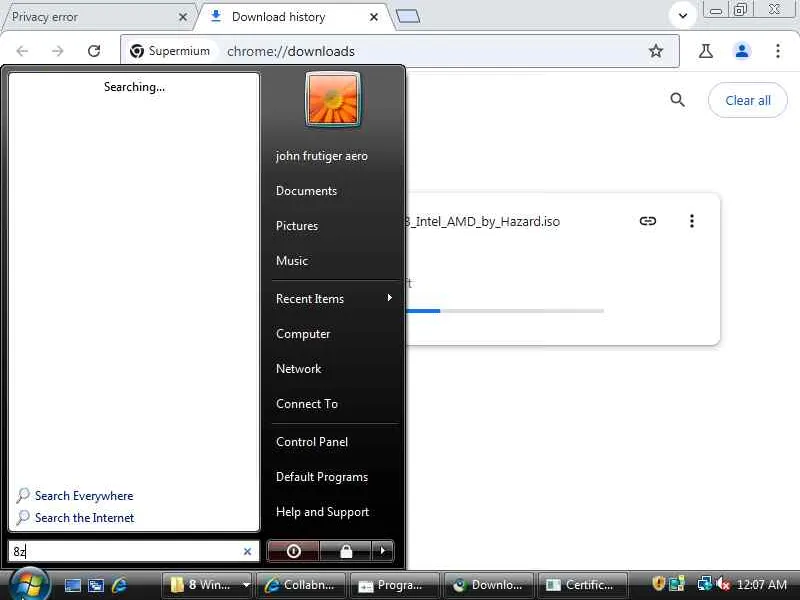This screenshot has height=600, width=800.
Task: Click the clock showing 12:07 AM
Action: tap(762, 585)
